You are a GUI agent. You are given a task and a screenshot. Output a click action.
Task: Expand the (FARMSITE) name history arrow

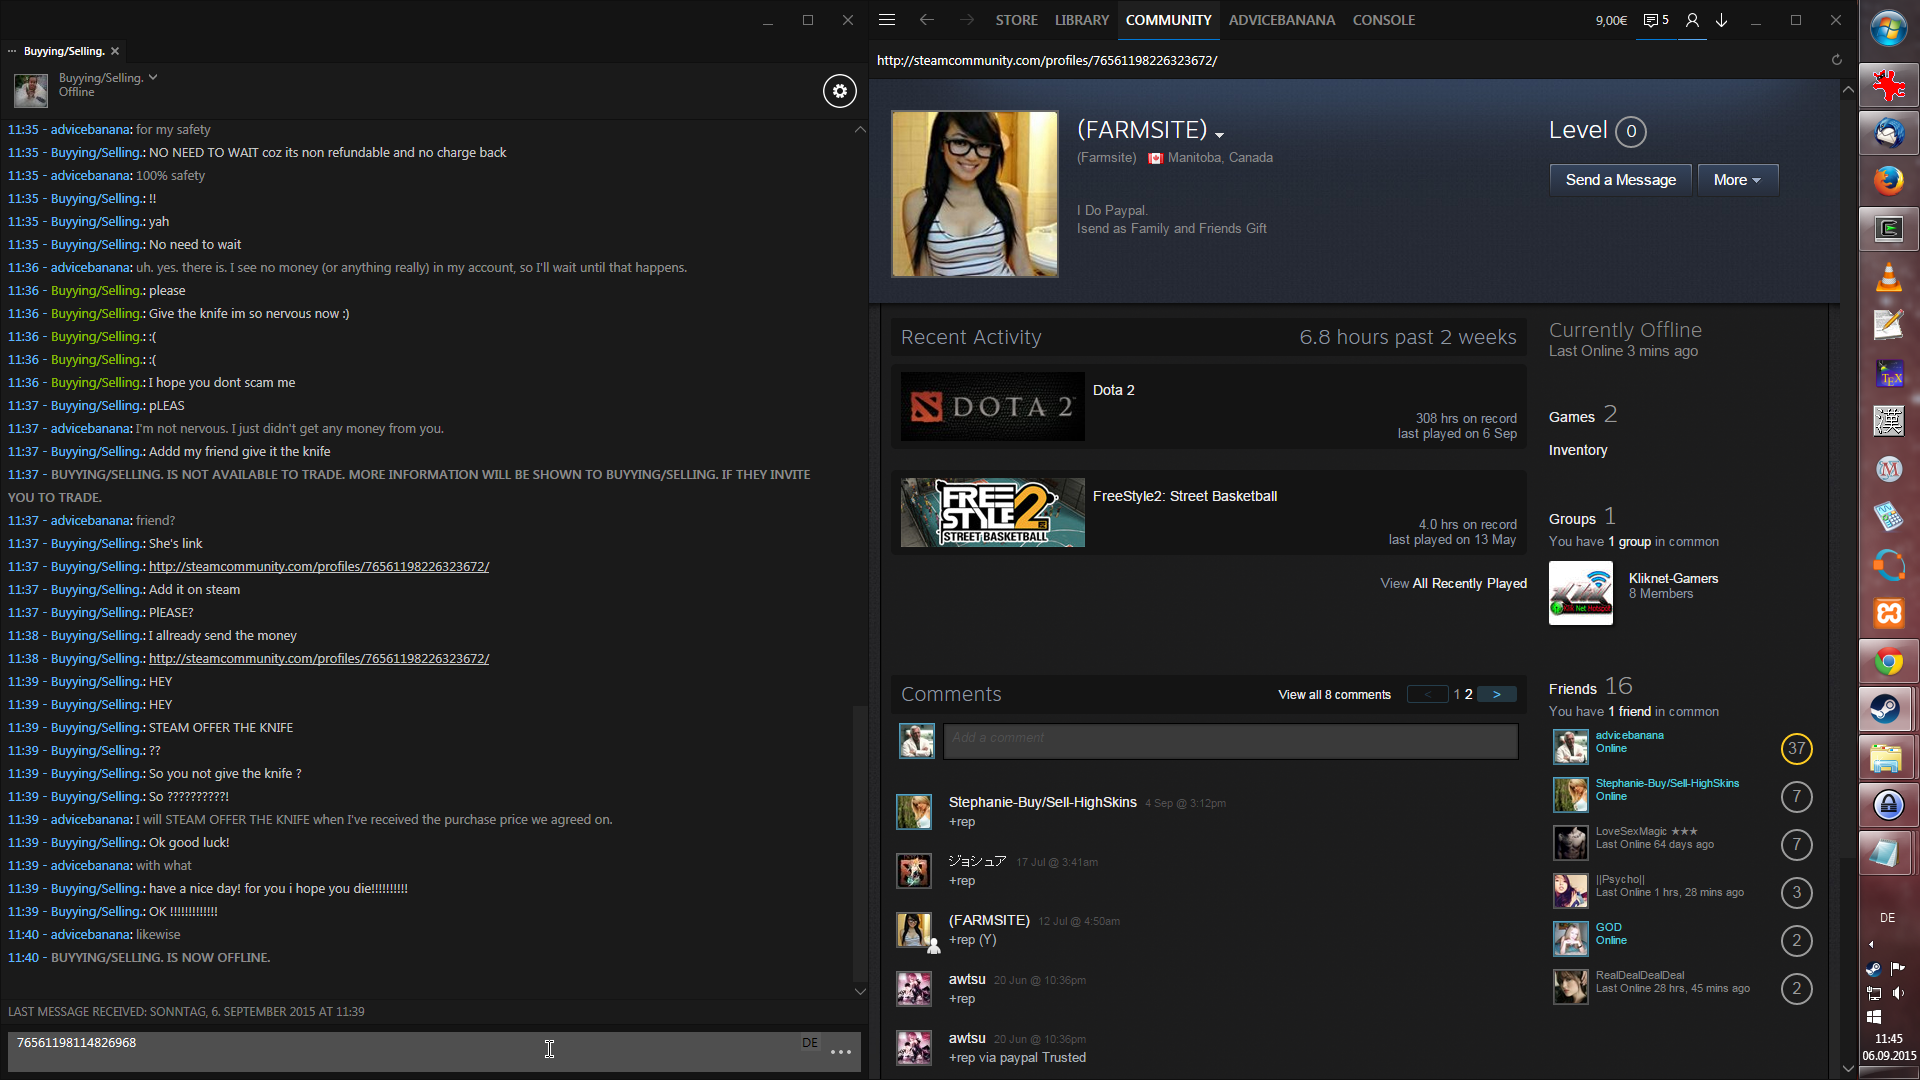coord(1219,134)
